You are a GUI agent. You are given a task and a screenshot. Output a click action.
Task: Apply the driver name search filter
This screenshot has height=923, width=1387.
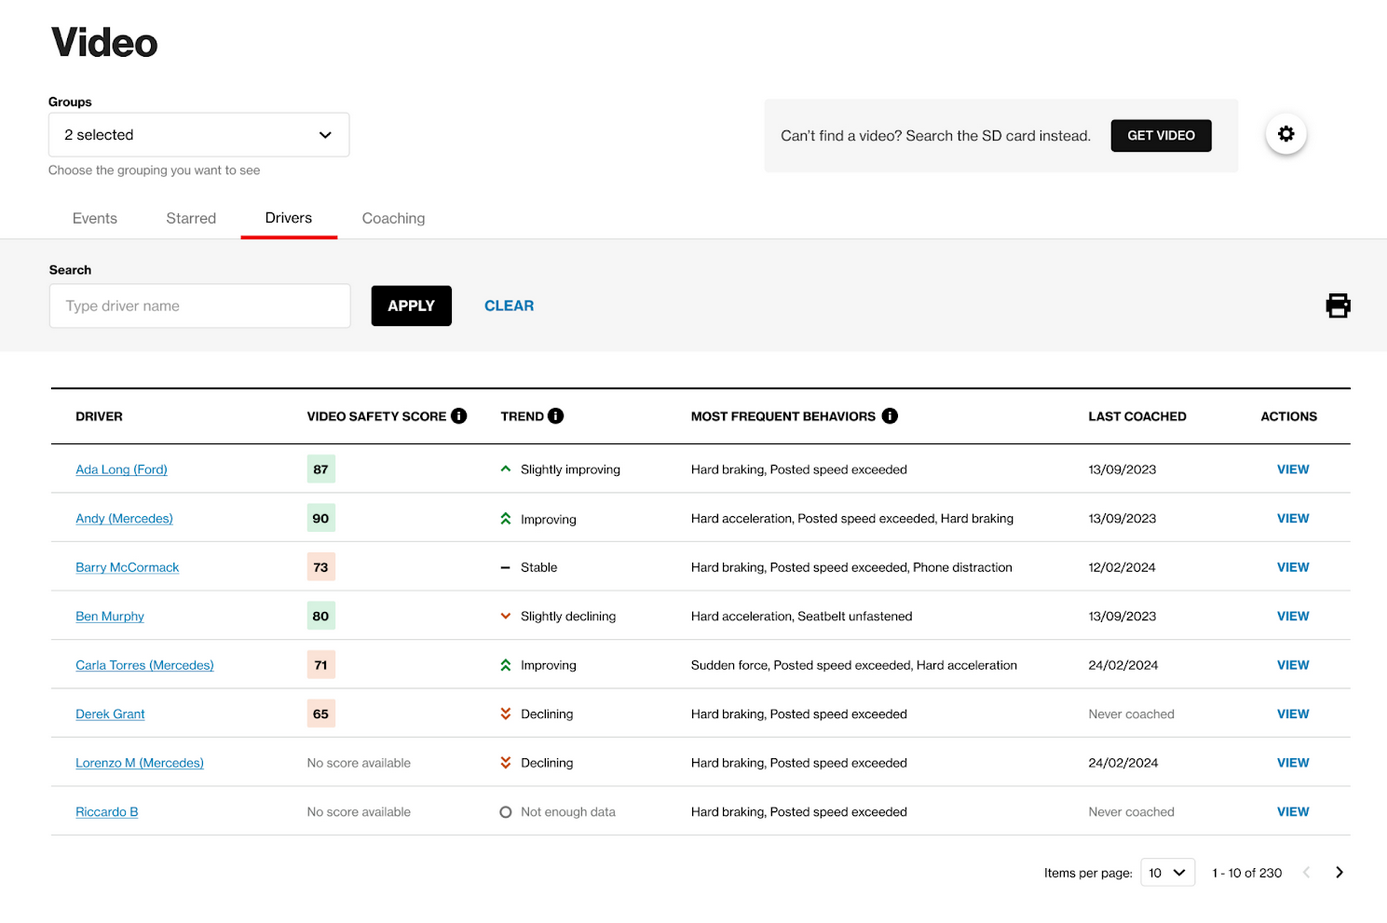[x=411, y=305]
